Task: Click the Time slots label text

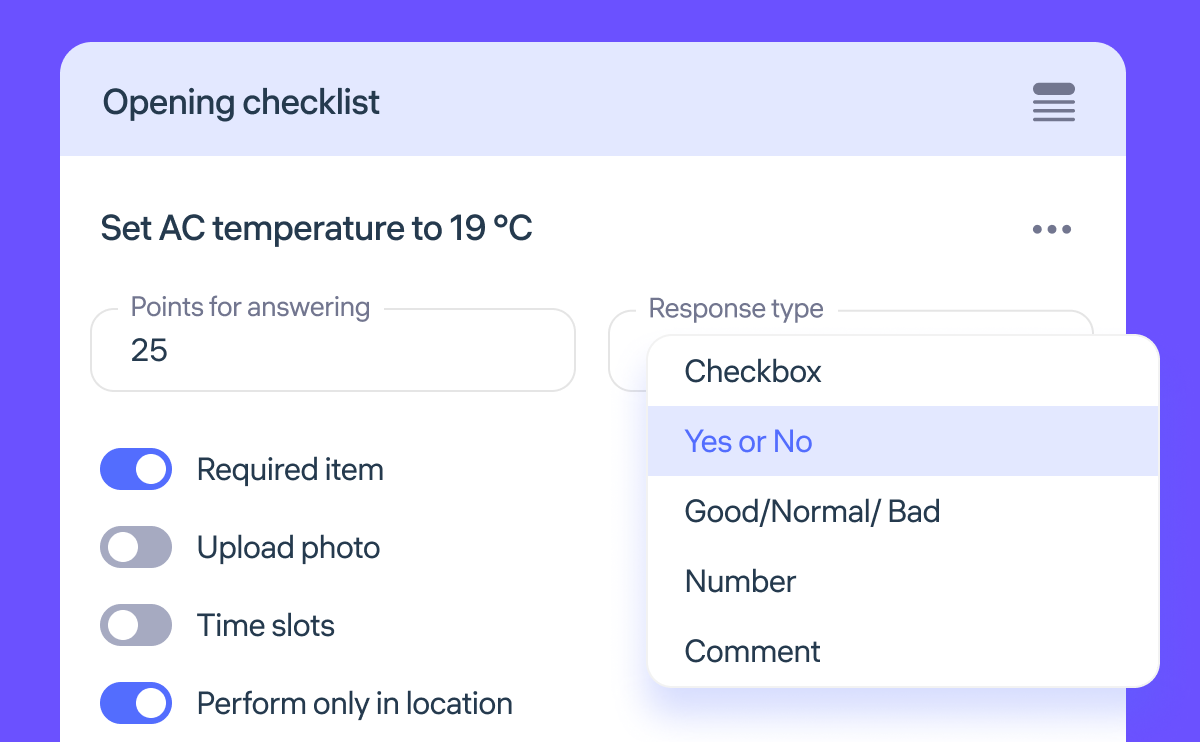Action: tap(265, 625)
